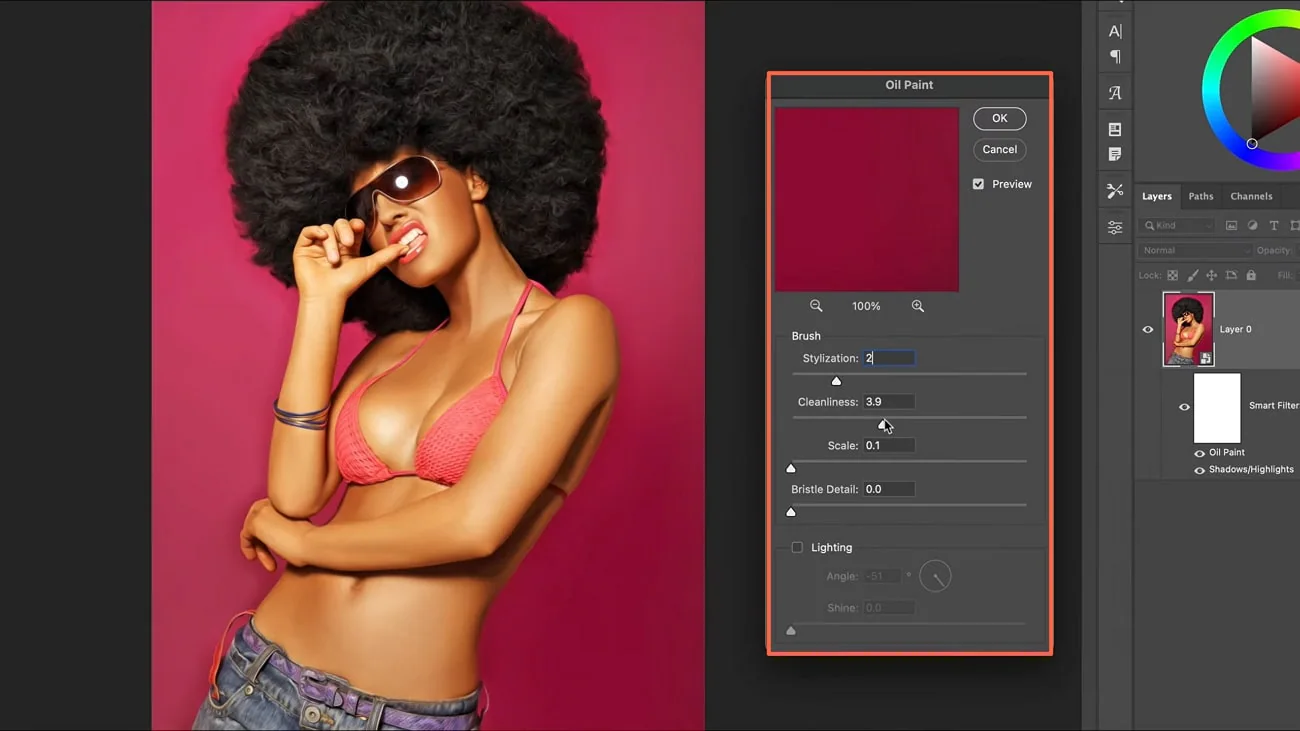Open the Glyphs panel icon
Image resolution: width=1300 pixels, height=731 pixels.
tap(1115, 93)
